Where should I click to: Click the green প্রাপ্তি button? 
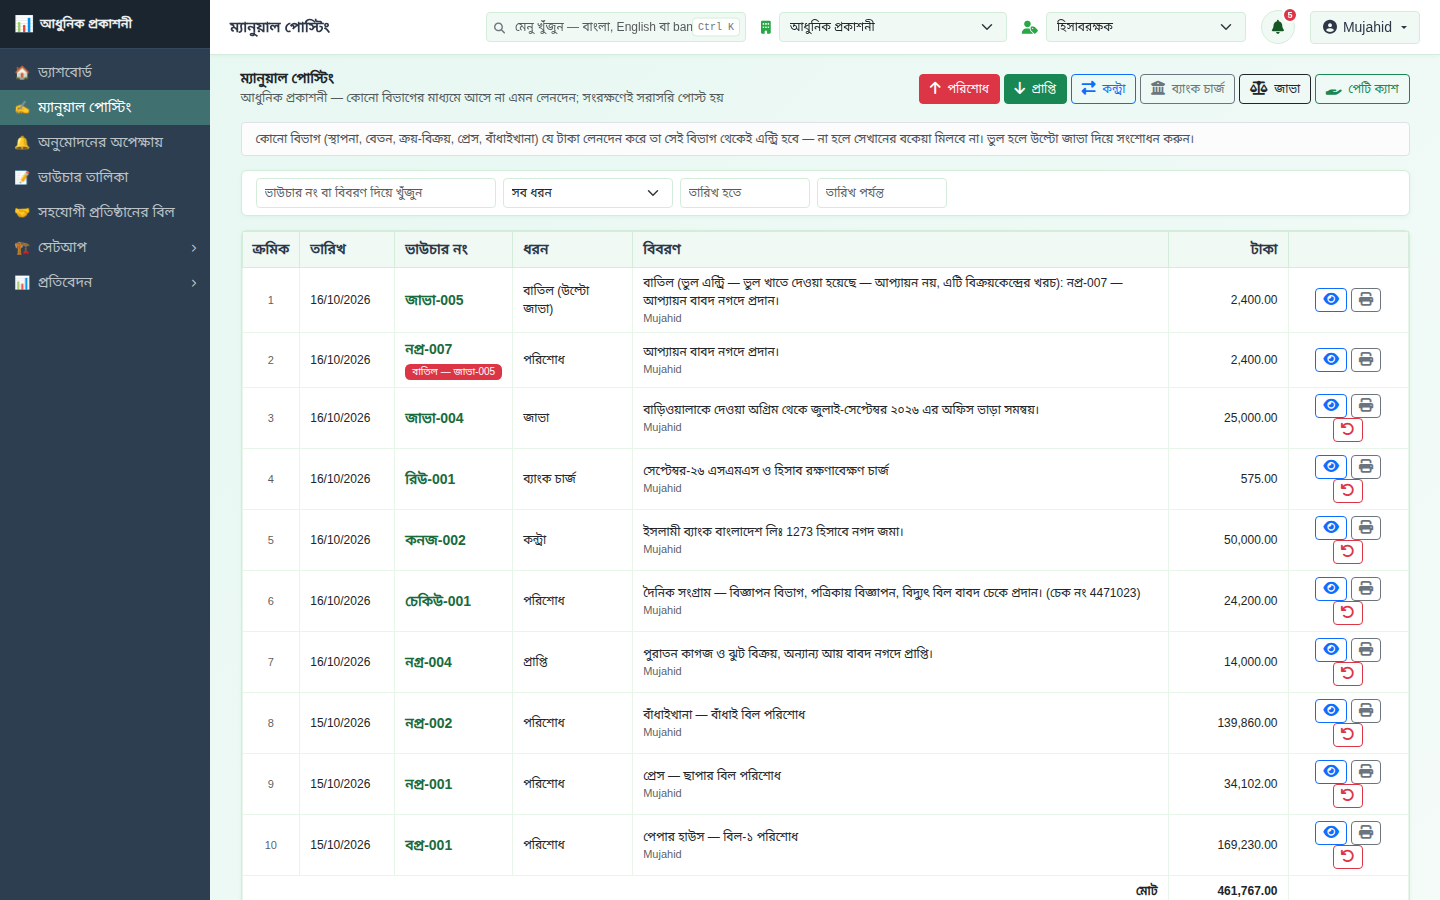1035,89
